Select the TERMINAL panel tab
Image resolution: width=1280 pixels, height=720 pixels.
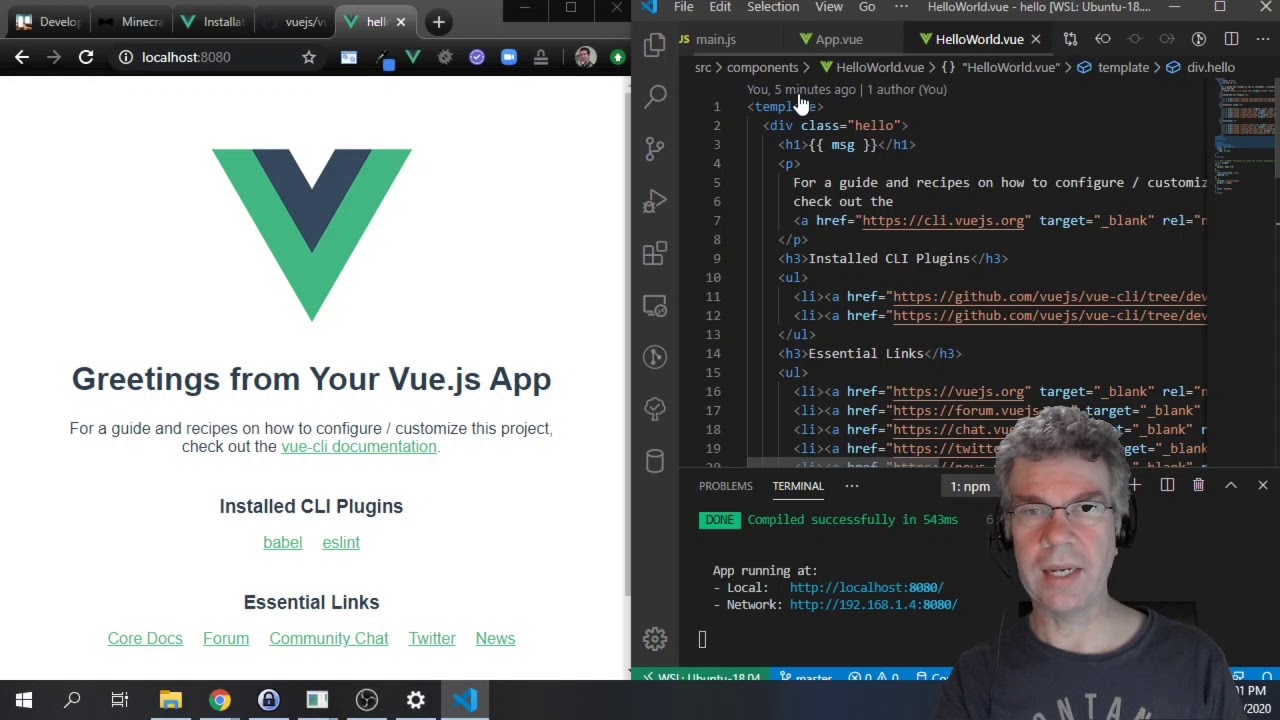point(797,486)
